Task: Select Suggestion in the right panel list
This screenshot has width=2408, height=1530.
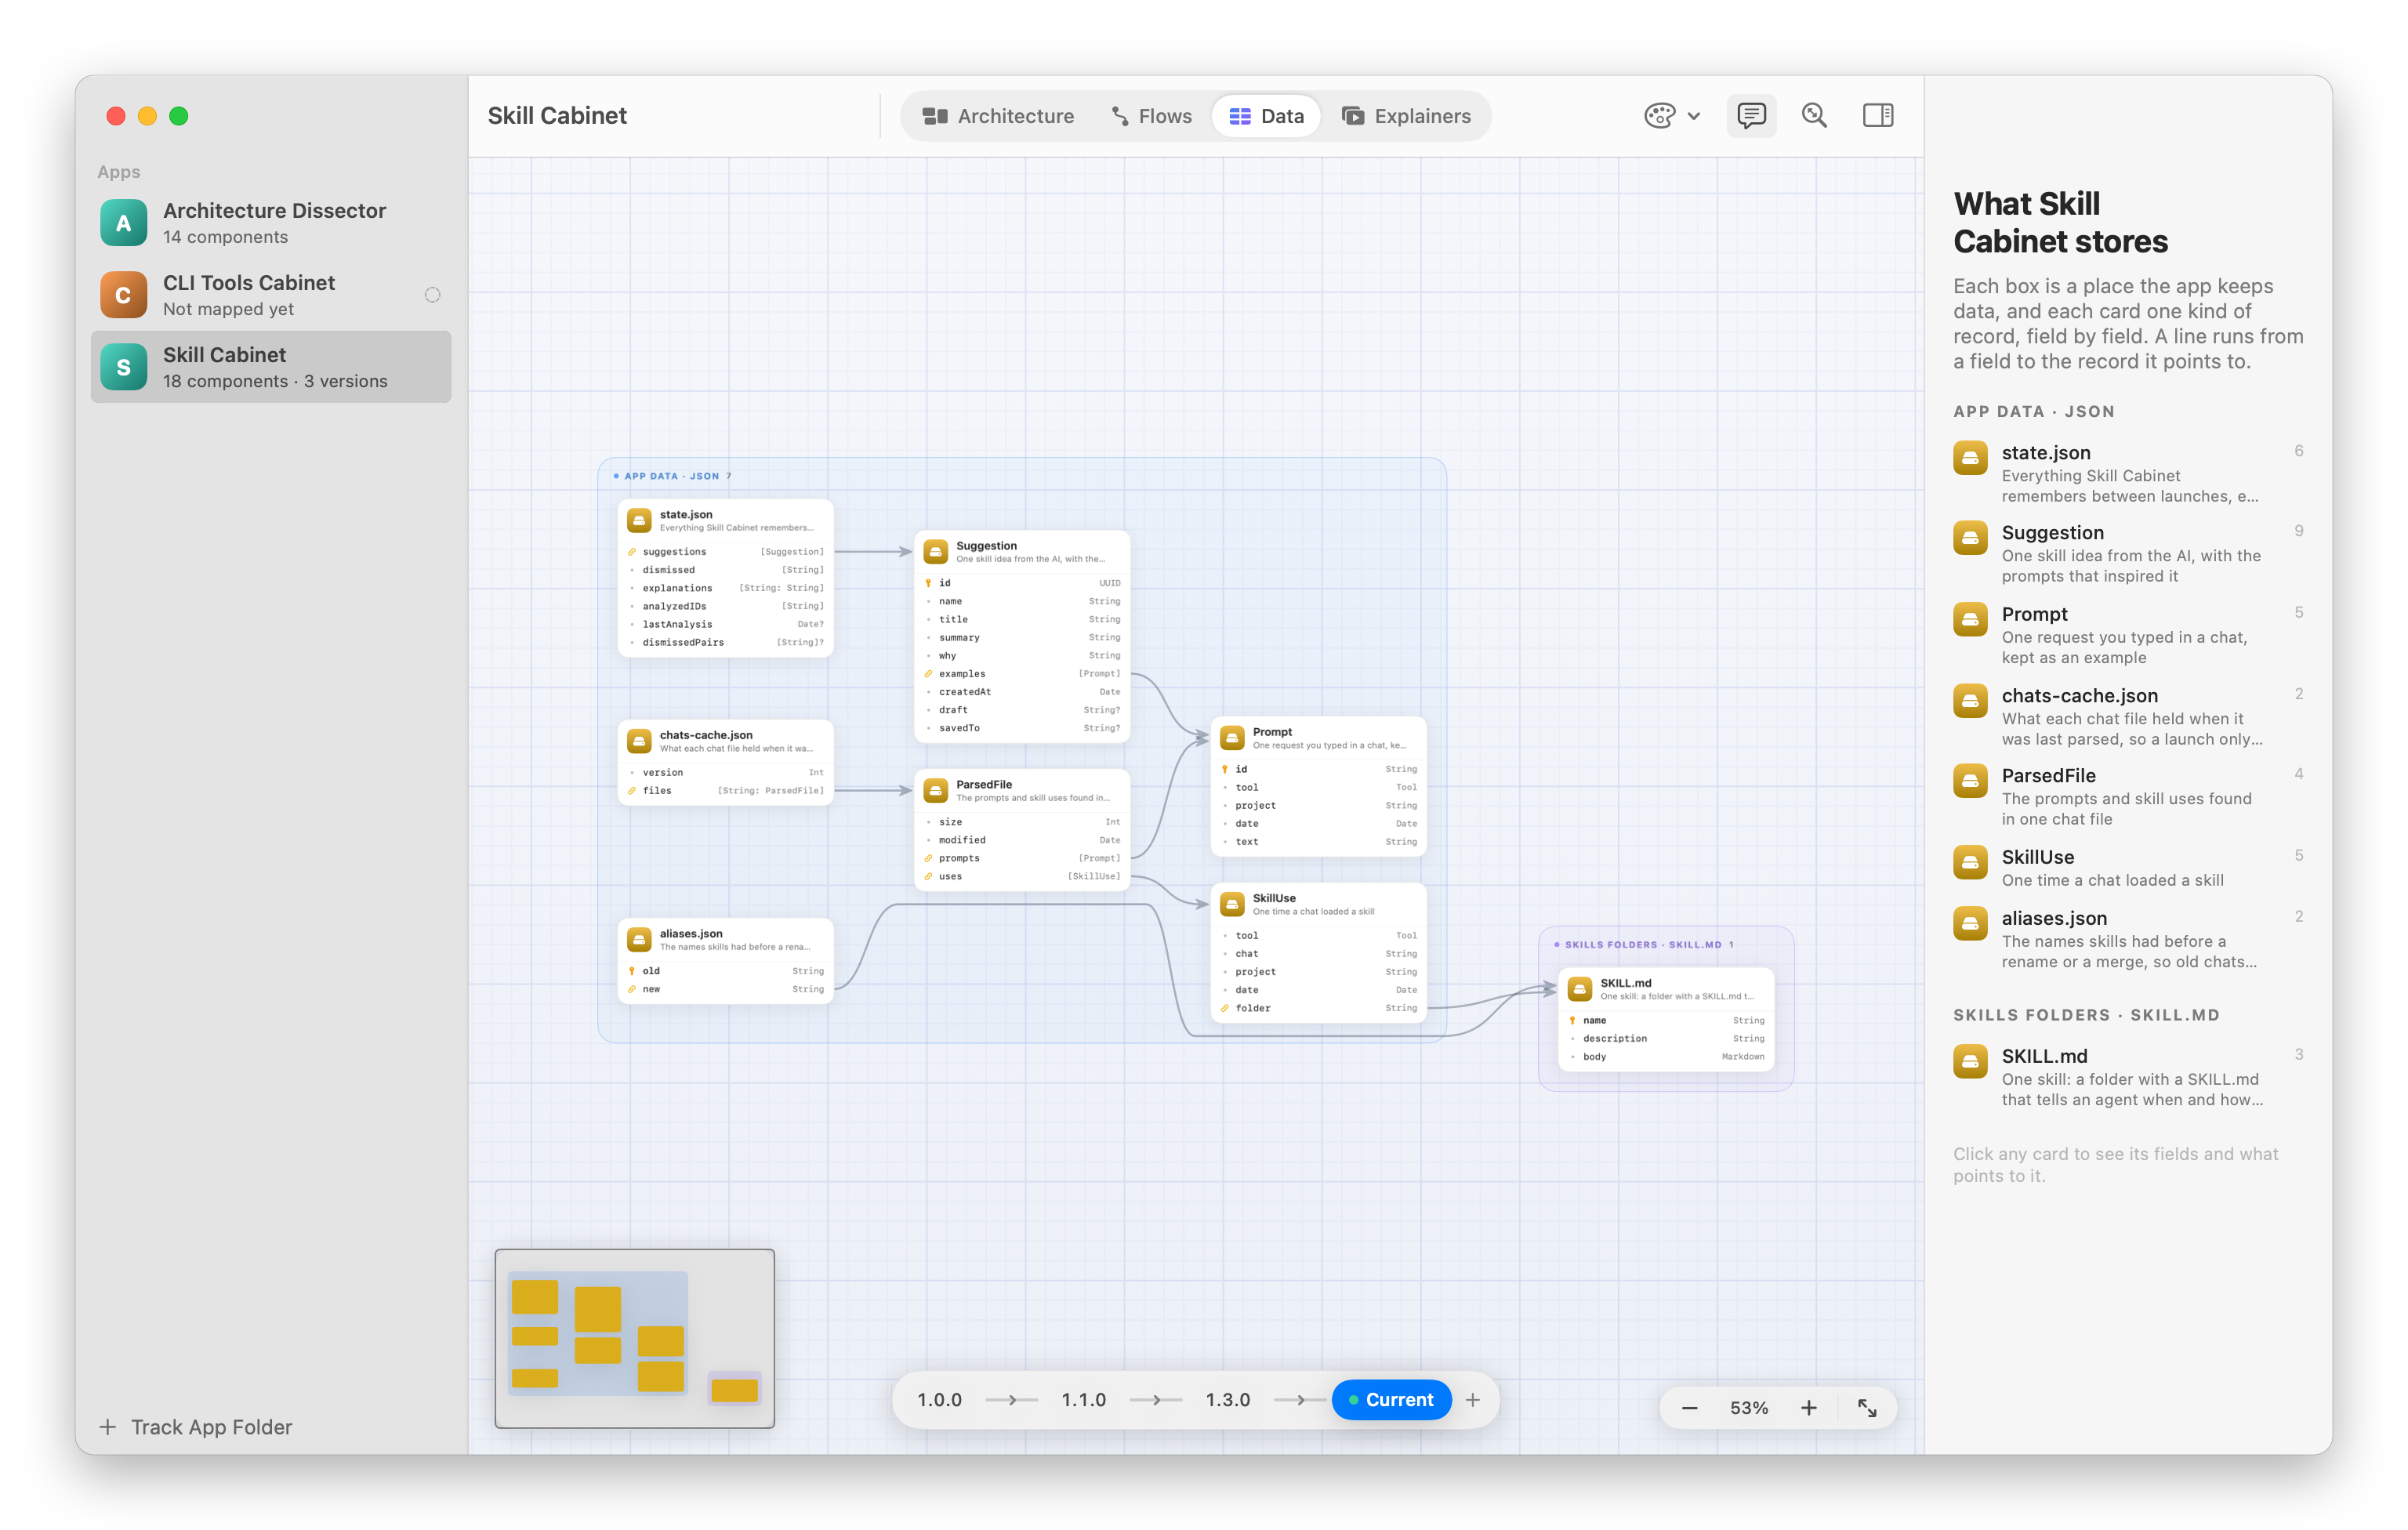Action: [2128, 554]
